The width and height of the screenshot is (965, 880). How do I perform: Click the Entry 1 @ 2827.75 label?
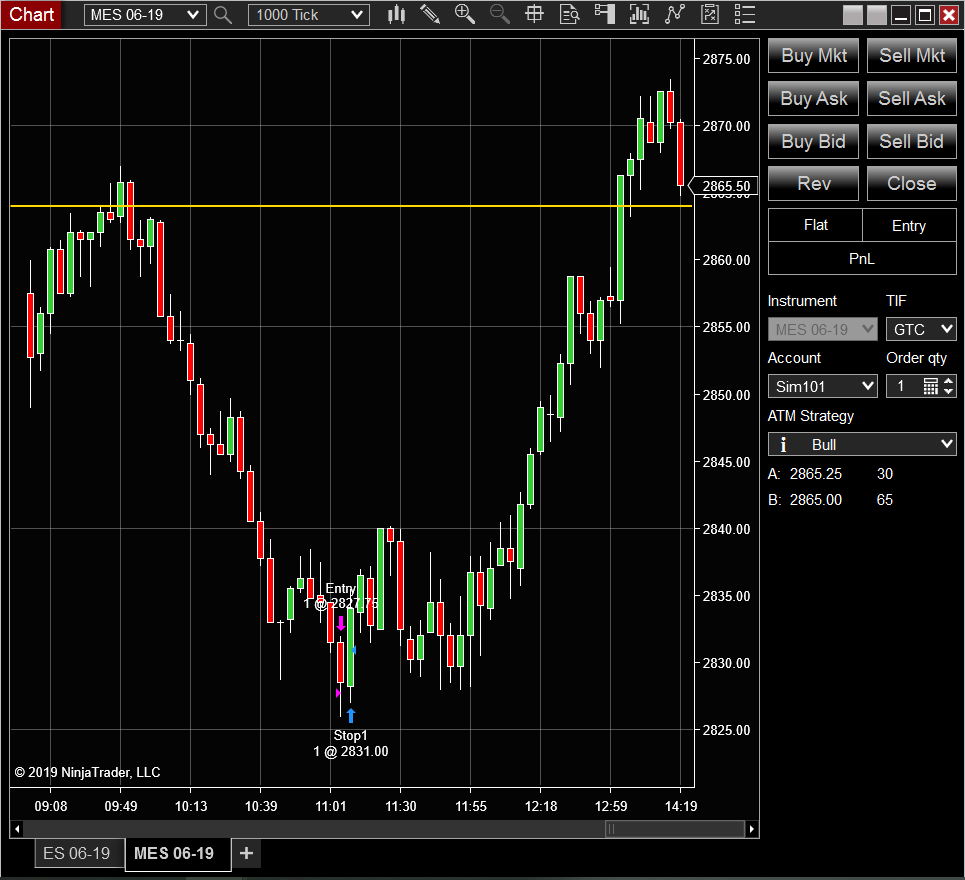340,596
